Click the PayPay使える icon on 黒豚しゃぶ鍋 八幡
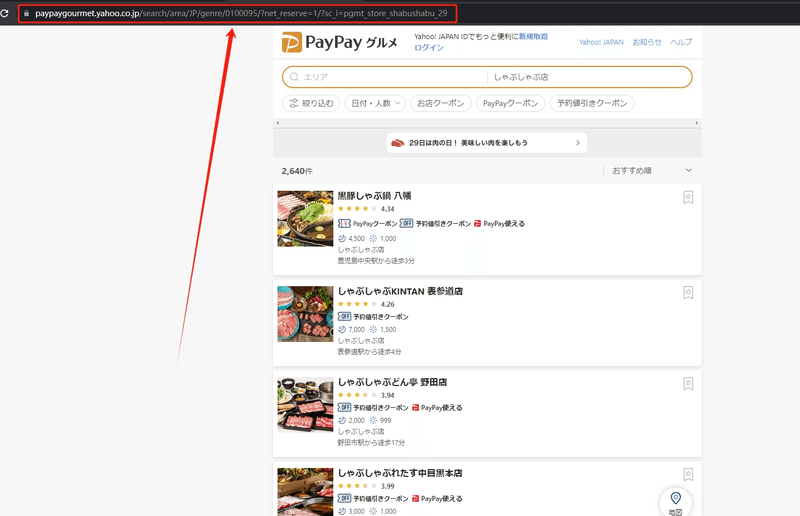The height and width of the screenshot is (516, 800). 477,224
